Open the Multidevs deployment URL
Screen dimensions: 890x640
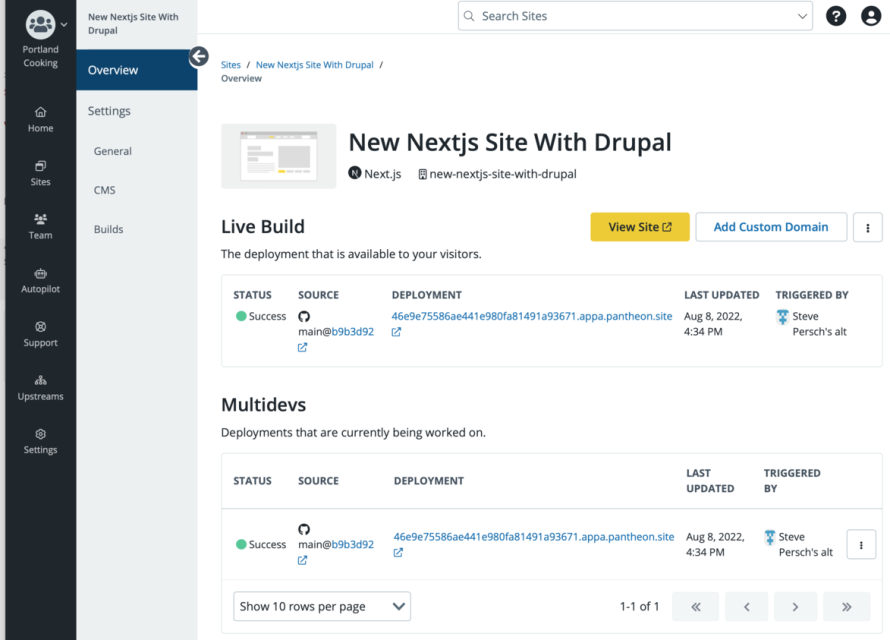(534, 537)
